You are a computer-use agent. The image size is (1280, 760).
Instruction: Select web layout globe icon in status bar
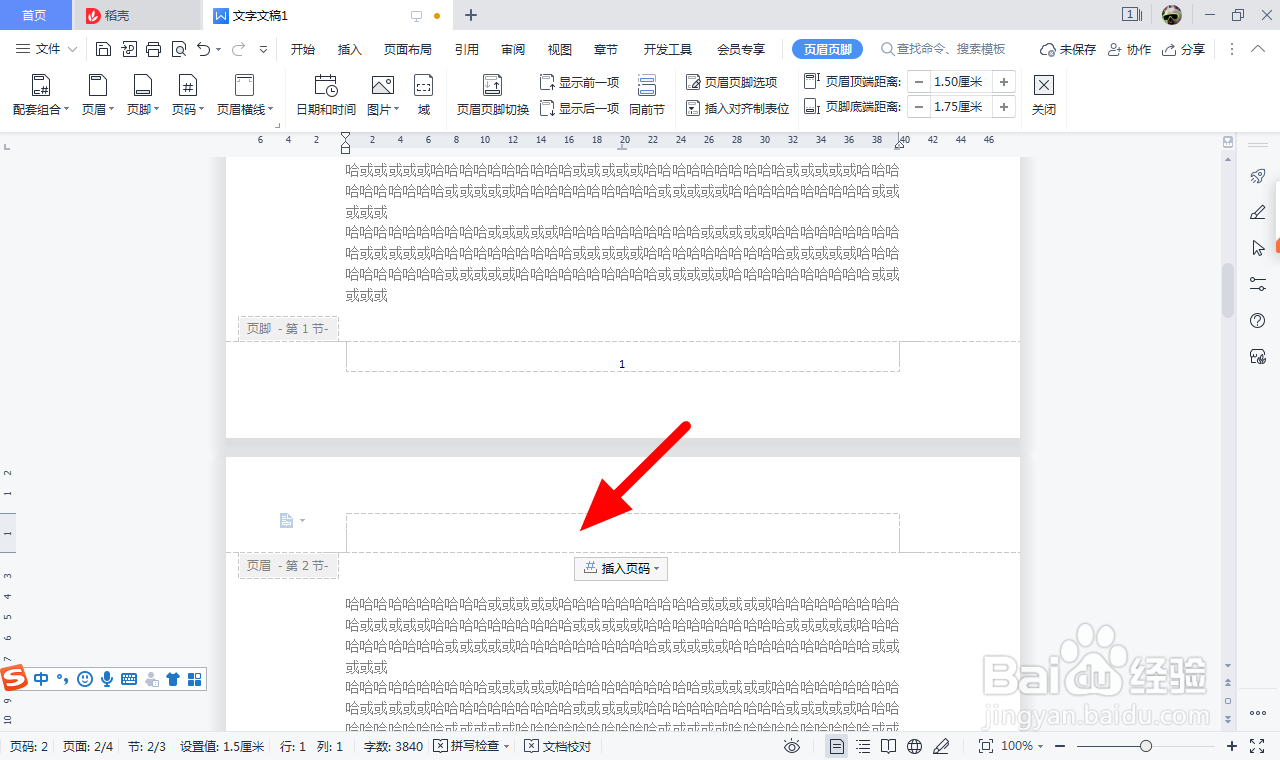tap(914, 746)
